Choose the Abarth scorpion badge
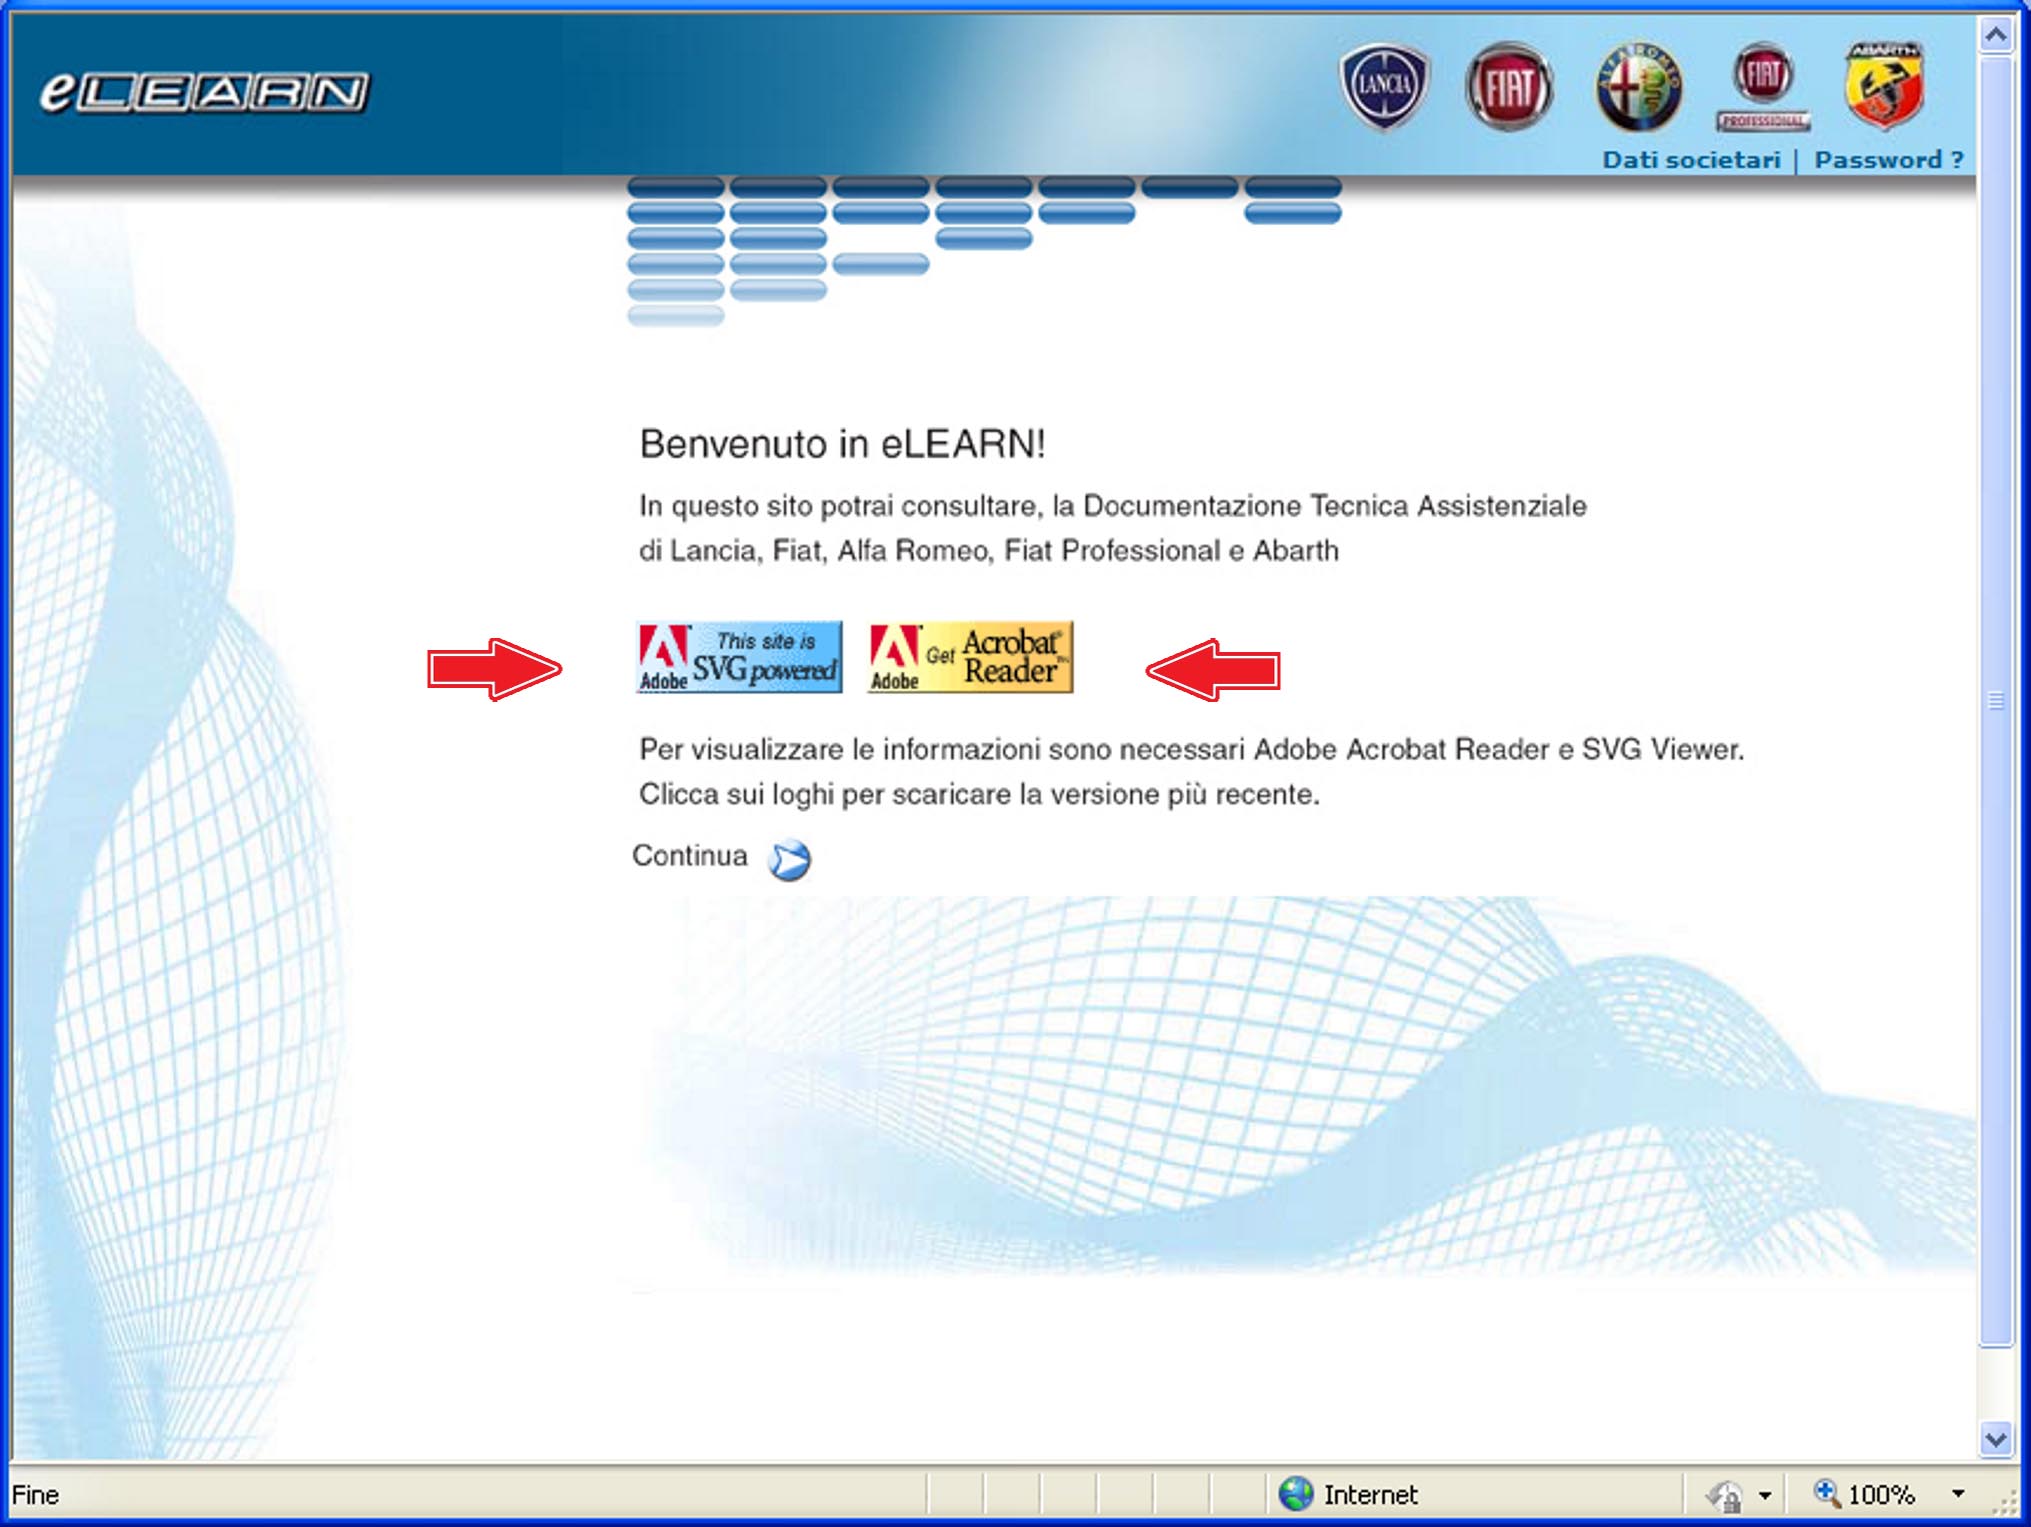Viewport: 2031px width, 1527px height. [x=1883, y=87]
